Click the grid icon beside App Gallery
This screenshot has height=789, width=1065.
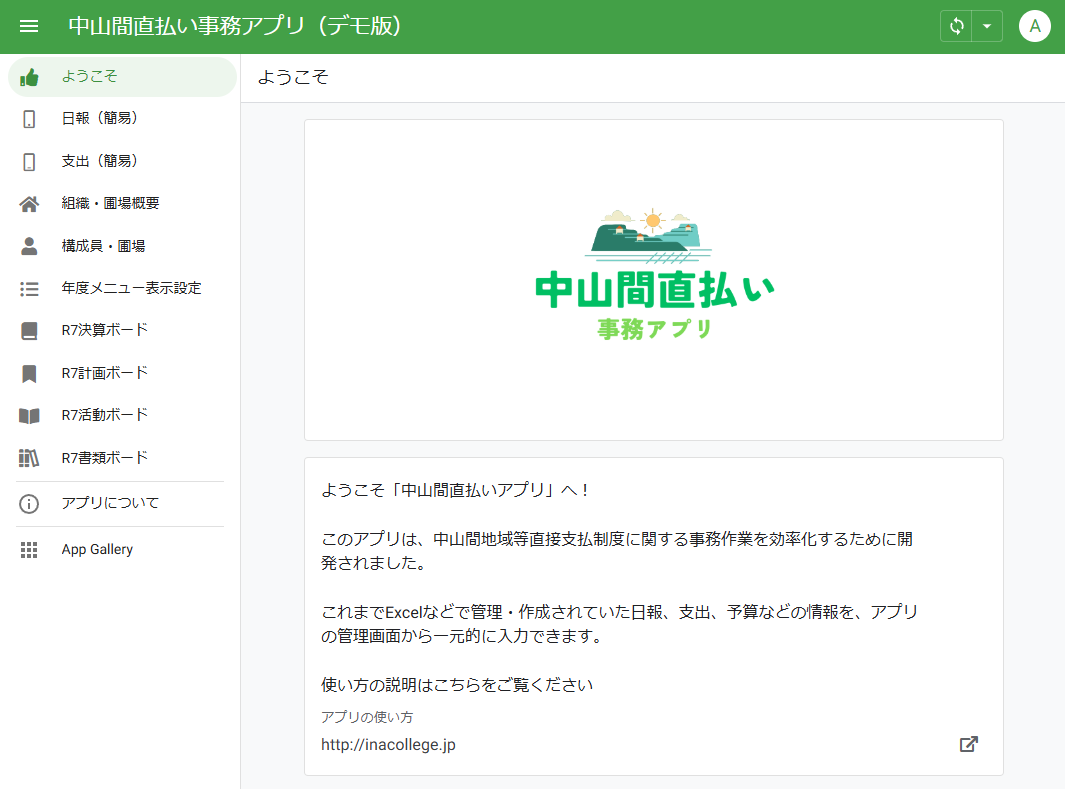[x=29, y=550]
